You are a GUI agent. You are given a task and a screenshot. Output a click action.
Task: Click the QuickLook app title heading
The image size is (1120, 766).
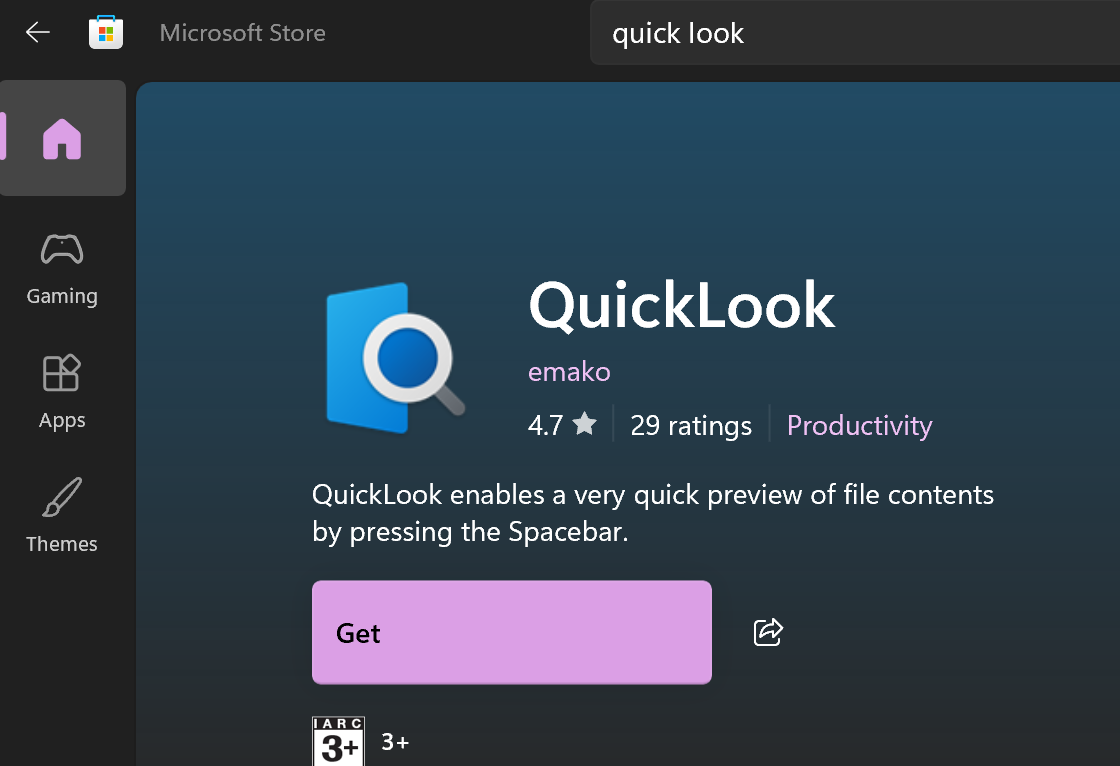(681, 305)
